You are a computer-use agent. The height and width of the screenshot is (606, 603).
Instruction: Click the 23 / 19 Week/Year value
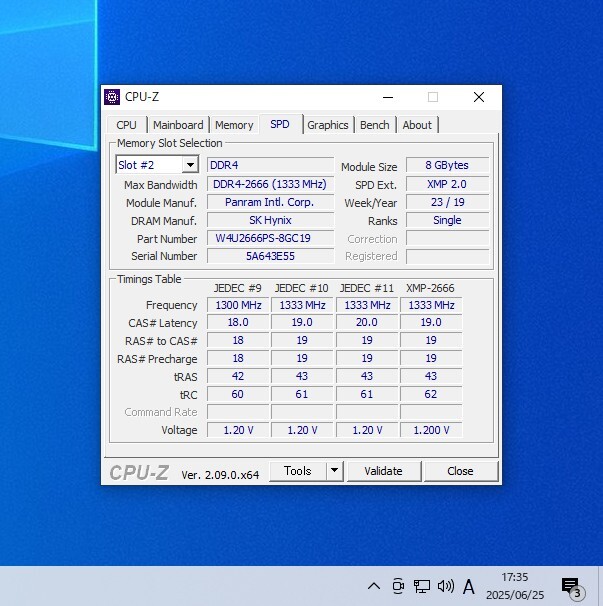click(447, 202)
